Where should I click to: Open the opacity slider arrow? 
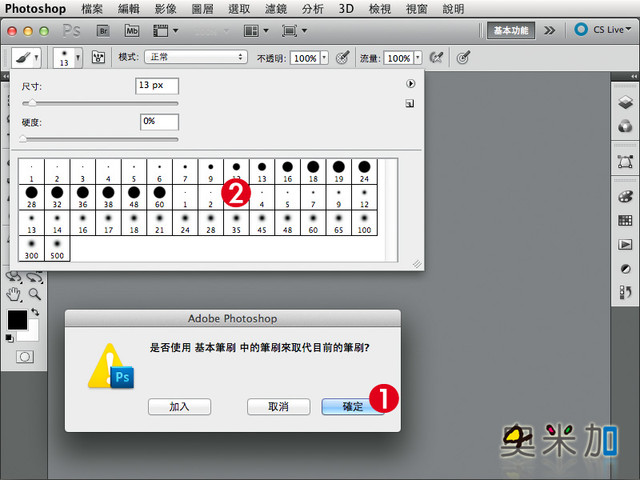click(324, 58)
